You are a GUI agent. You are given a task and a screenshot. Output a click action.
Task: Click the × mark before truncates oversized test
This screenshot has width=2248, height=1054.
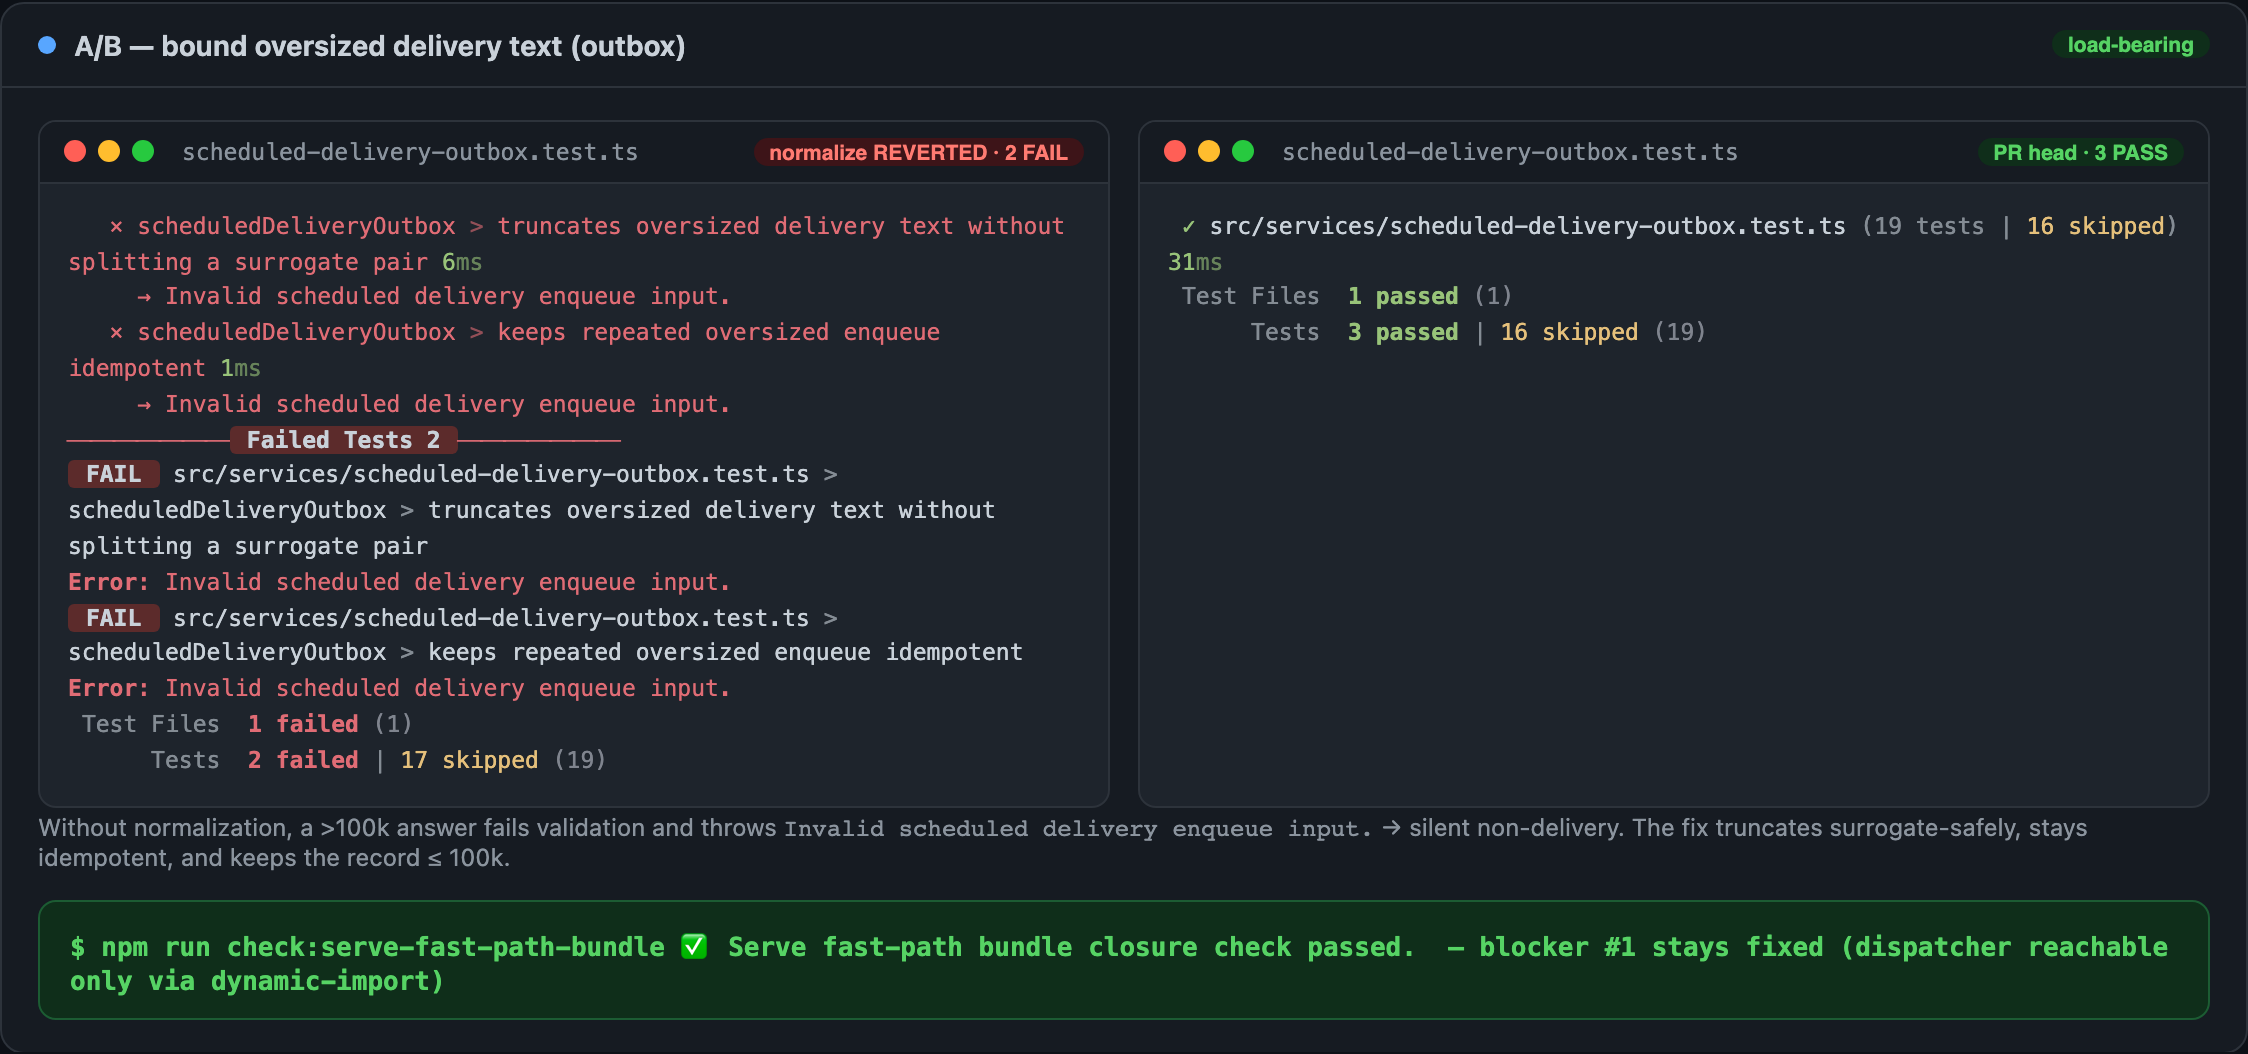(x=116, y=227)
